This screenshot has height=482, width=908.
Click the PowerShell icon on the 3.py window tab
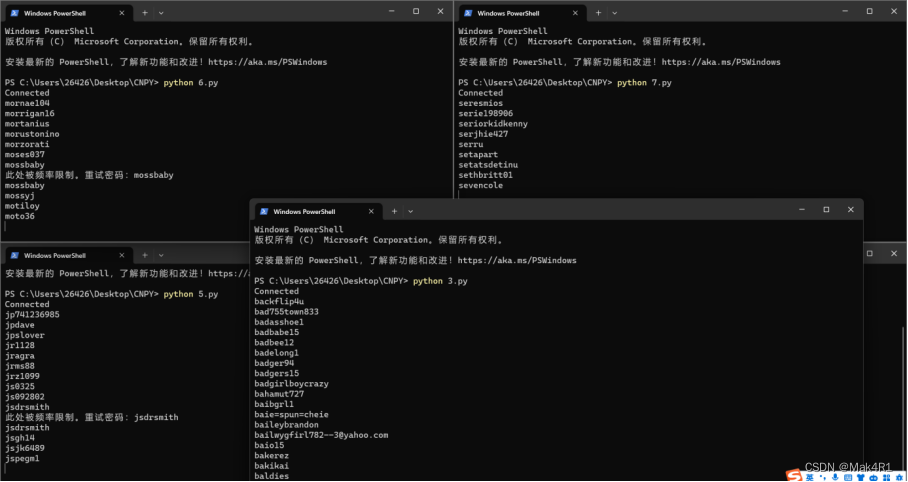pyautogui.click(x=264, y=211)
